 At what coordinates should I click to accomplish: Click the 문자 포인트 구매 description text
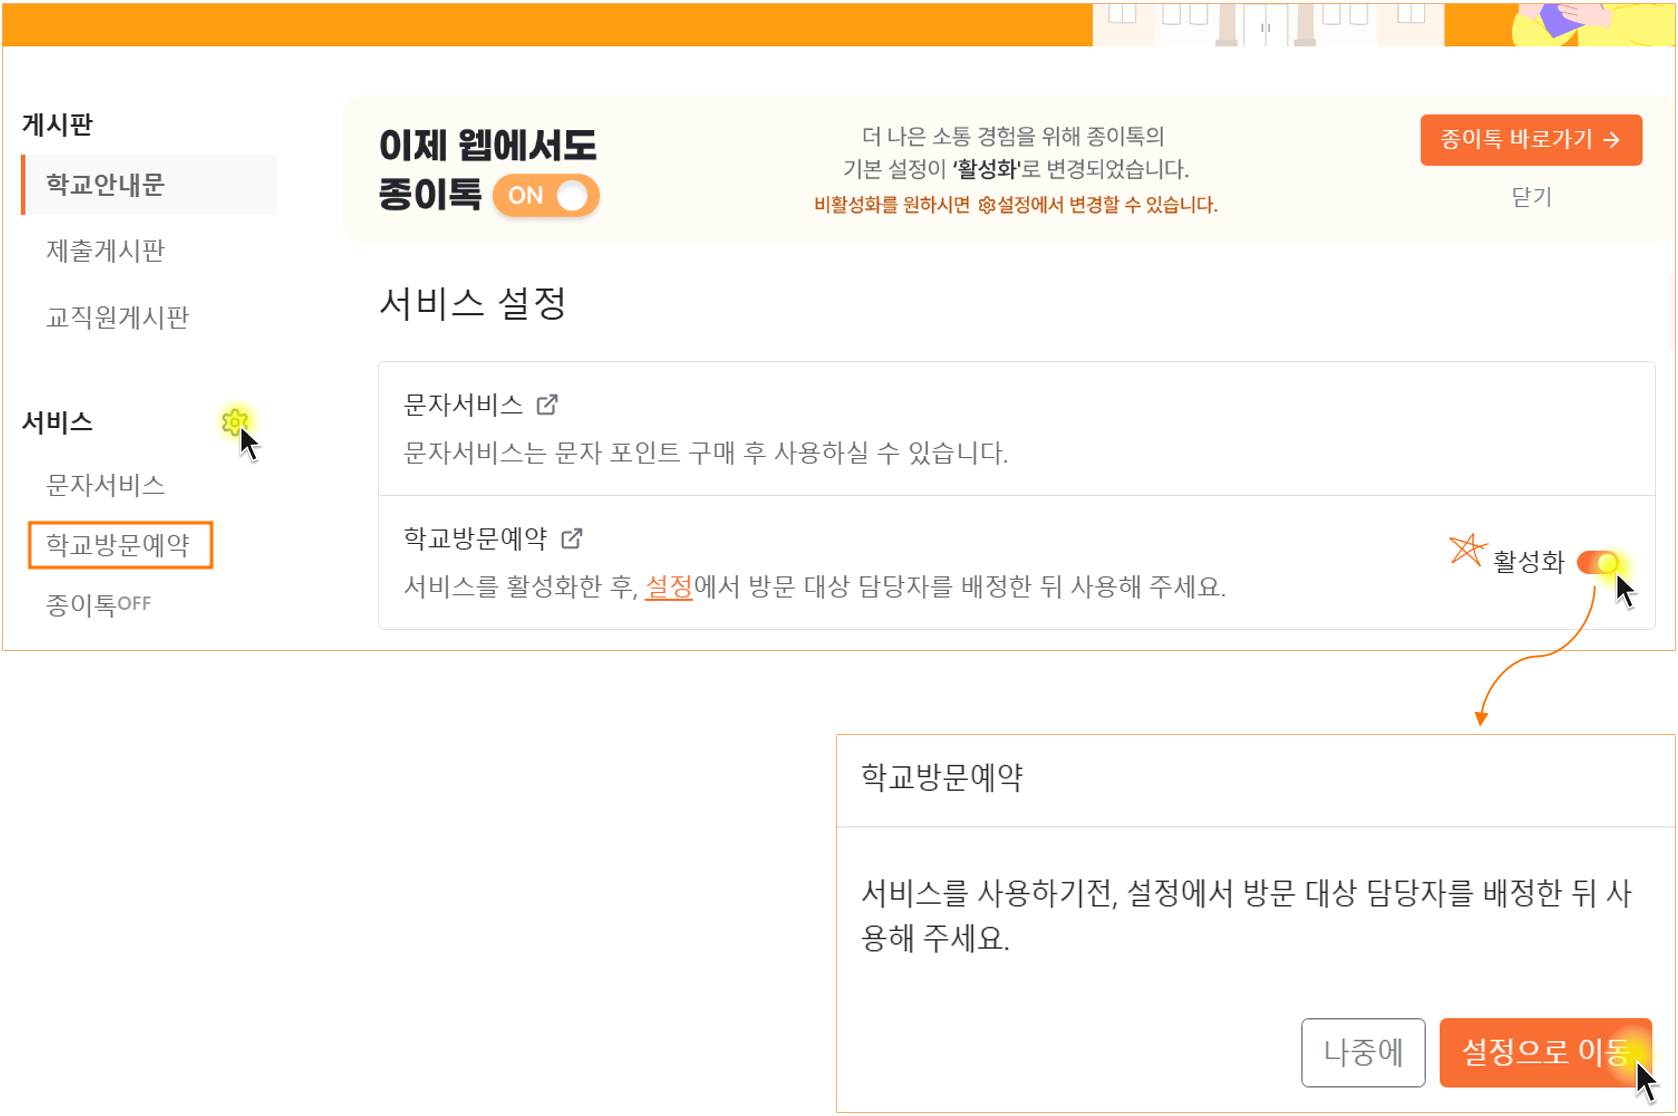click(x=705, y=453)
